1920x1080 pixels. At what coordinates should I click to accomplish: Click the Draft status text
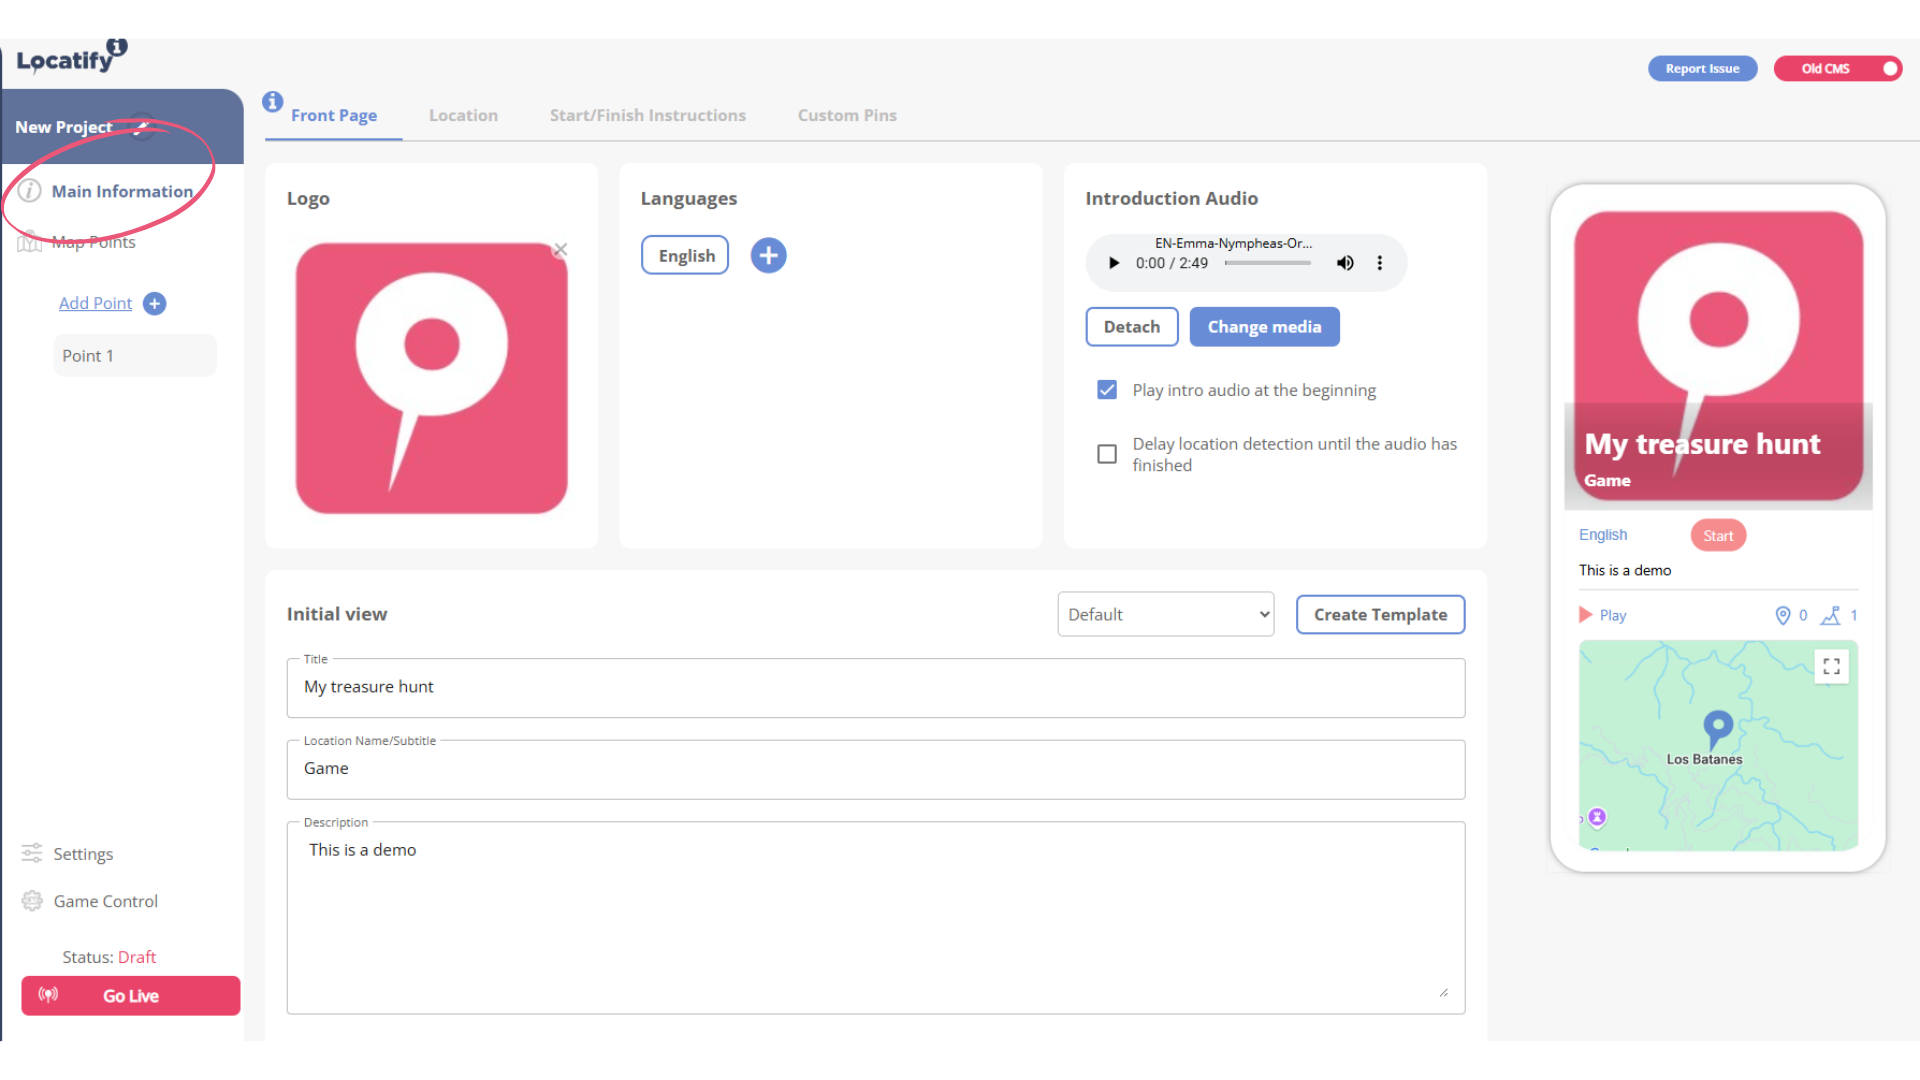pyautogui.click(x=137, y=957)
